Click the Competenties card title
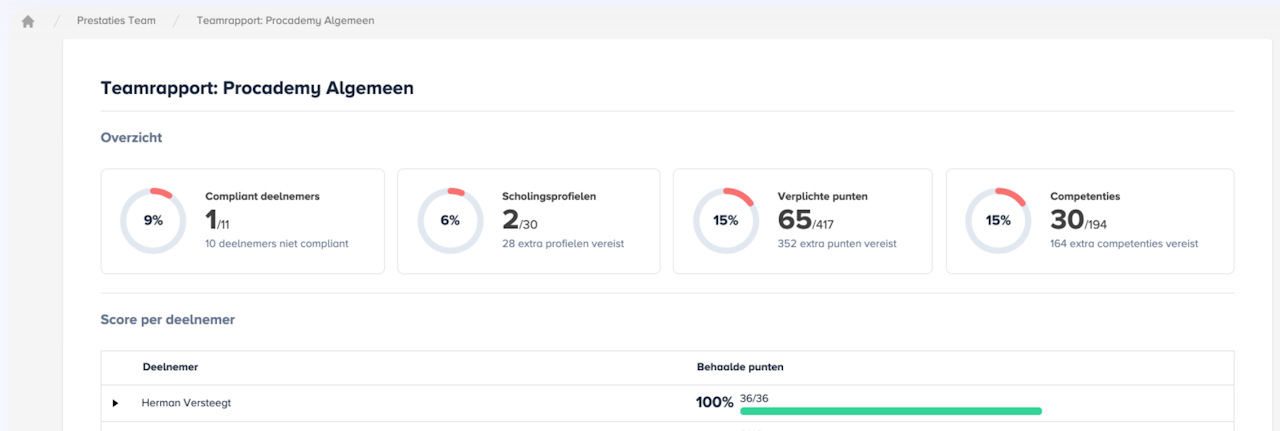Viewport: 1280px width, 431px height. point(1085,197)
